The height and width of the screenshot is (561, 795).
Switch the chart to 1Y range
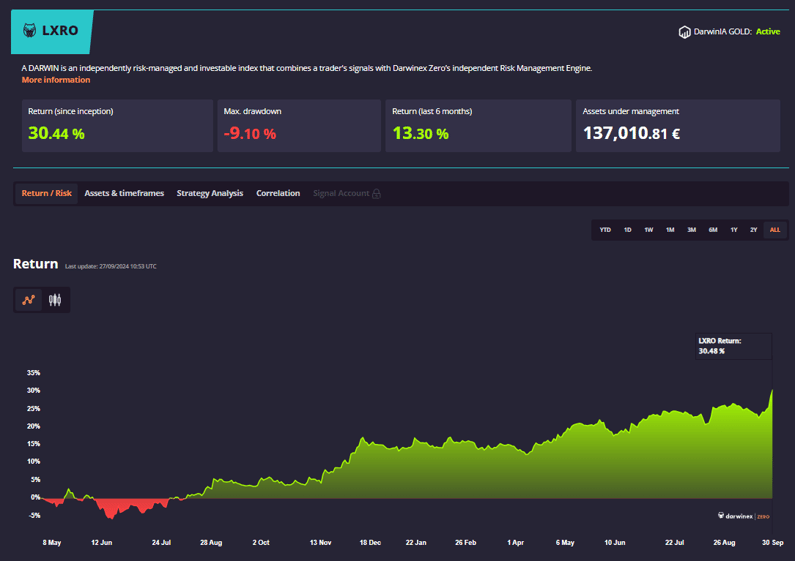point(734,230)
